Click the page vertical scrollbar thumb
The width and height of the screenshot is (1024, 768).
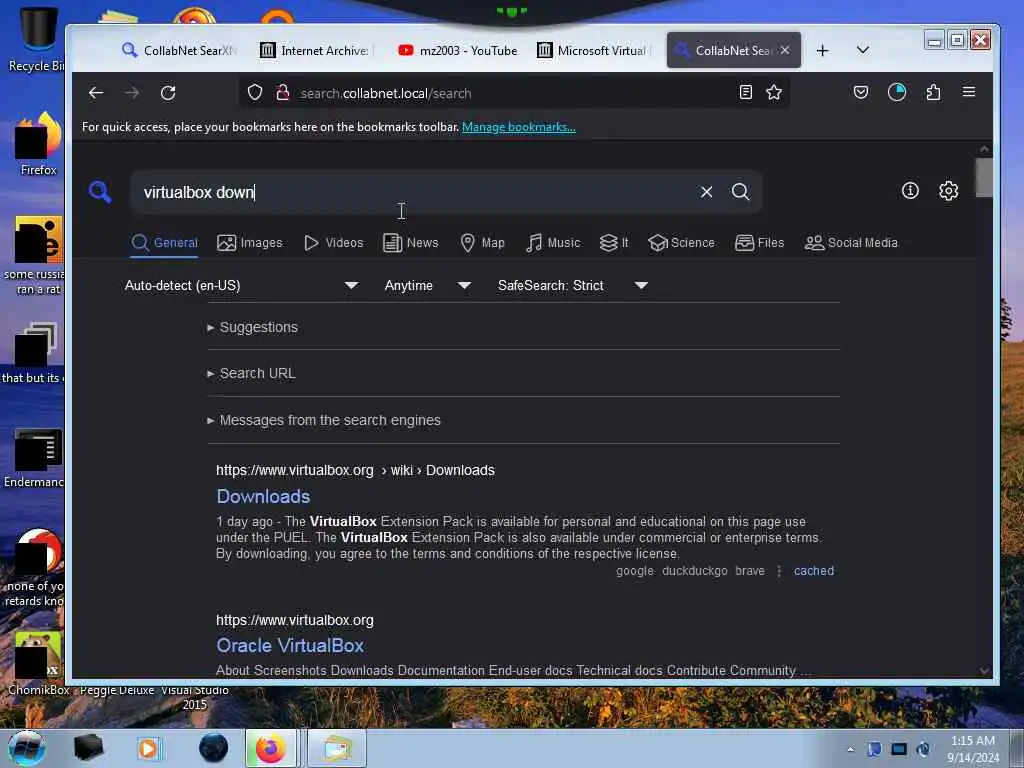(984, 177)
